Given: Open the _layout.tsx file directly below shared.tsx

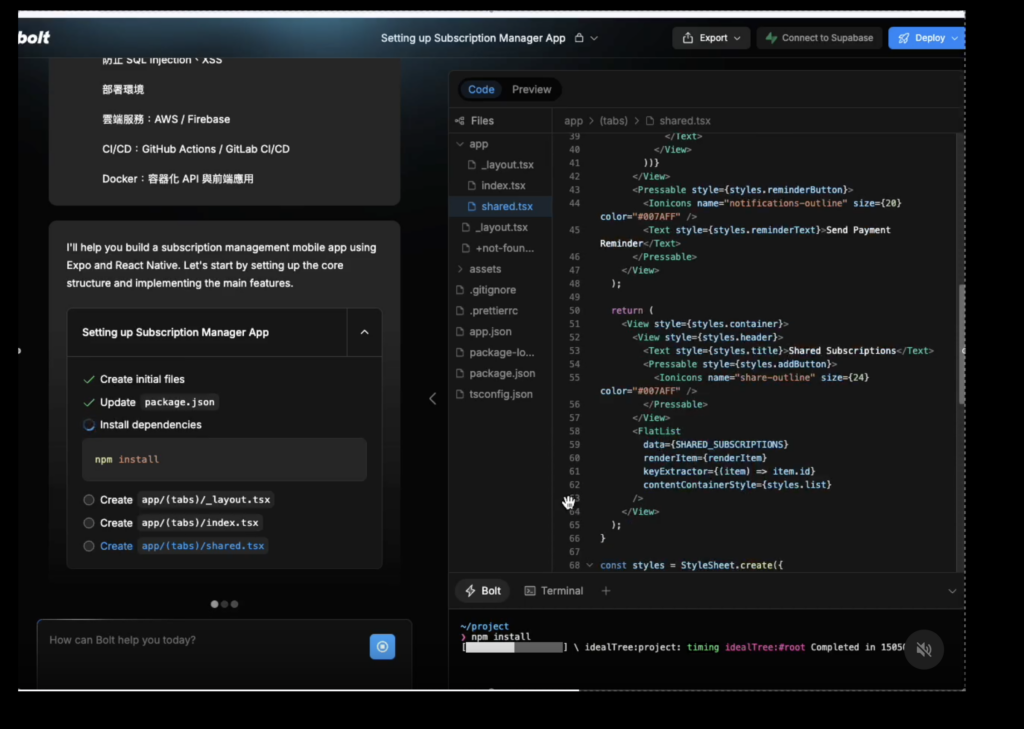Looking at the screenshot, I should click(500, 227).
